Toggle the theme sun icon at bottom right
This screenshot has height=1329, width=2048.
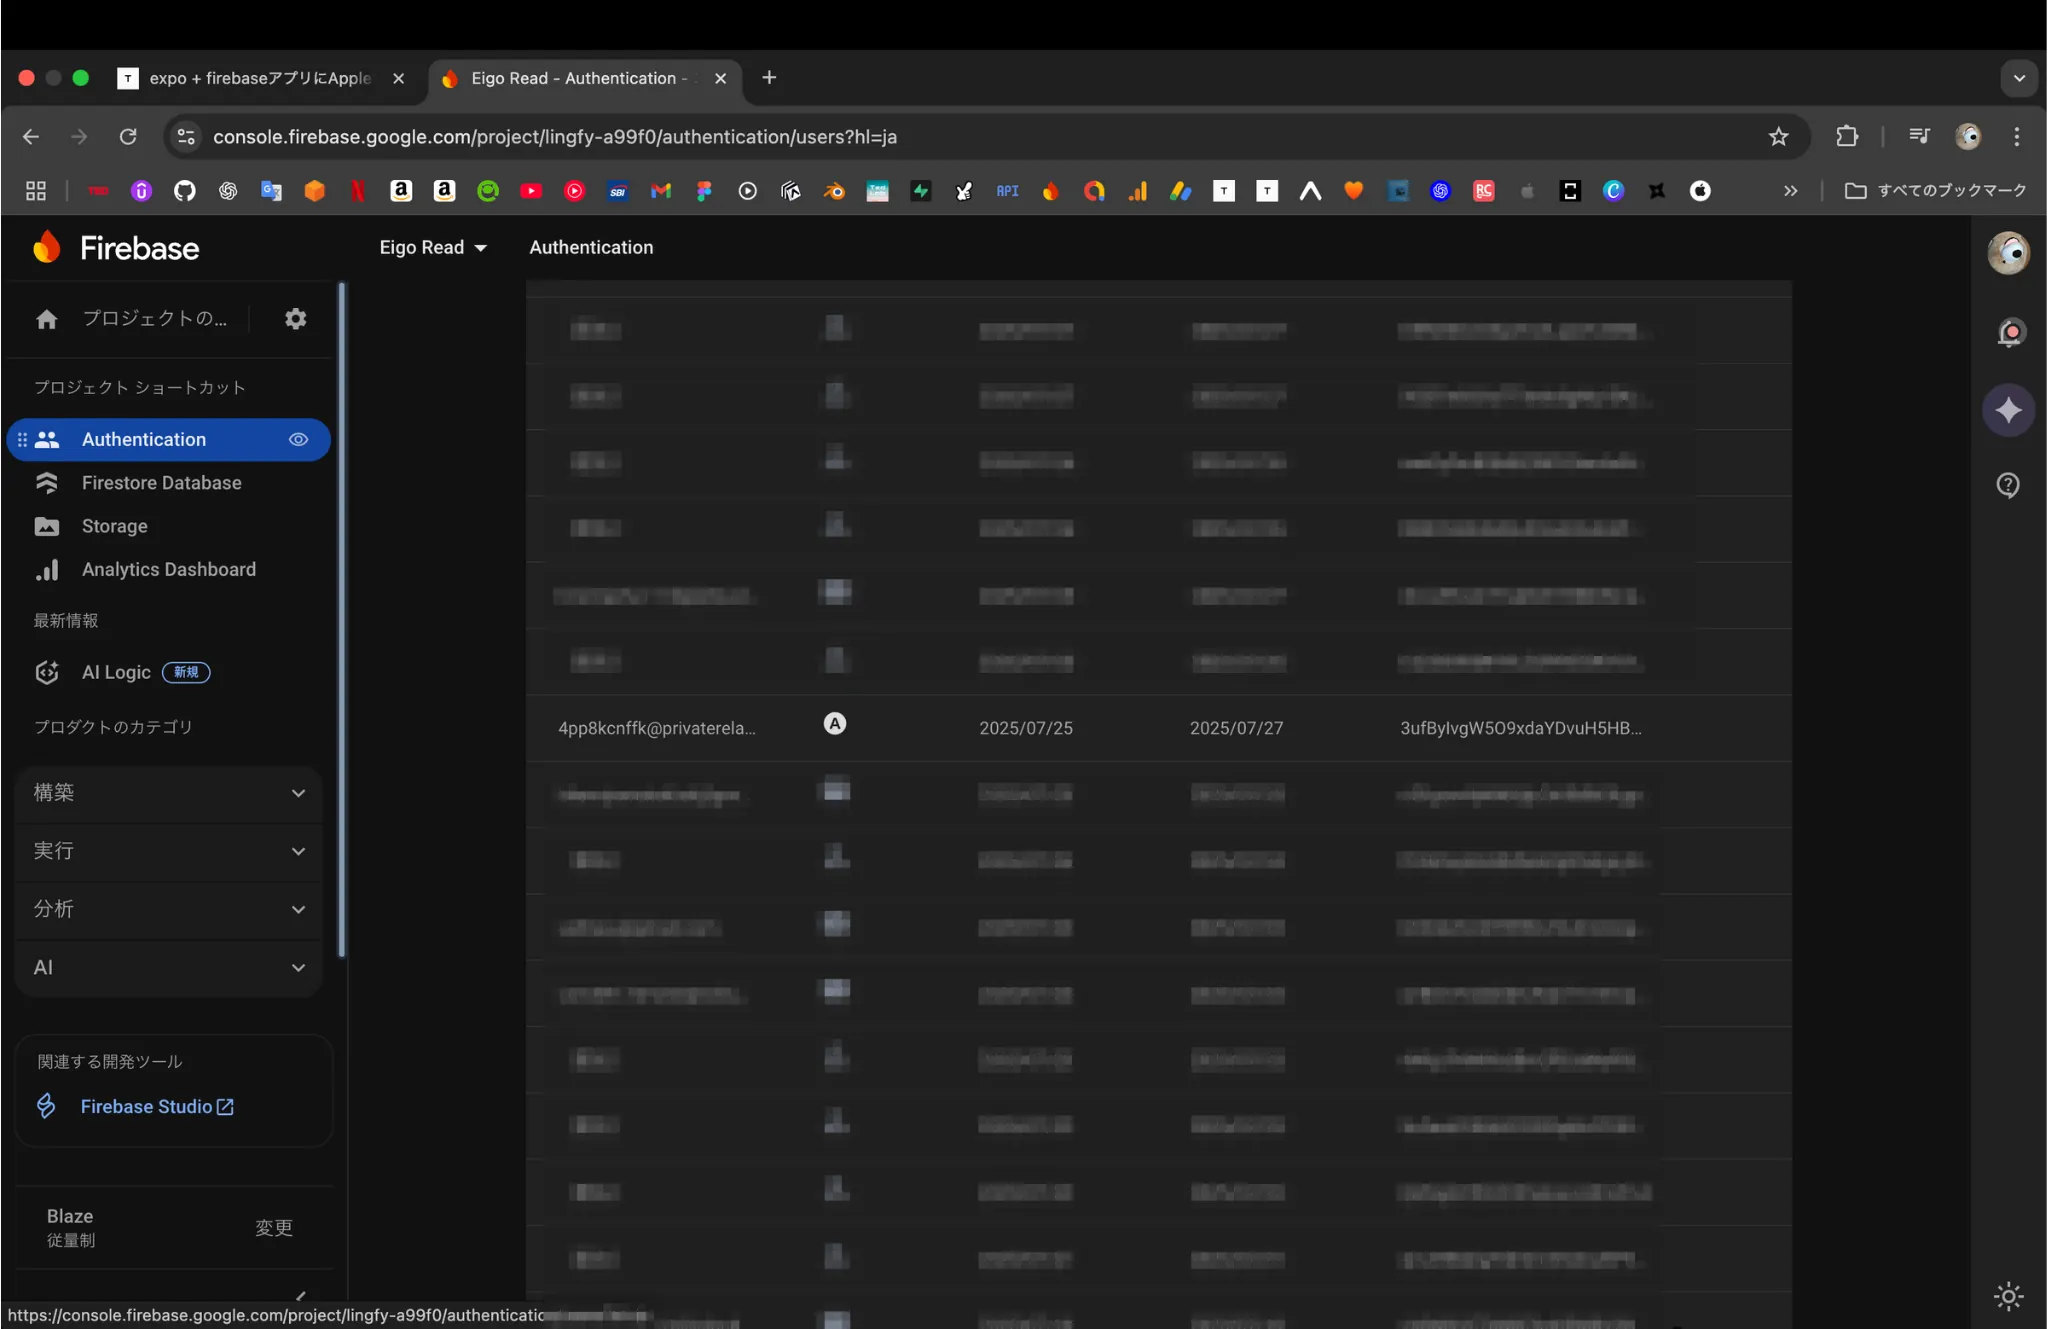(2008, 1296)
